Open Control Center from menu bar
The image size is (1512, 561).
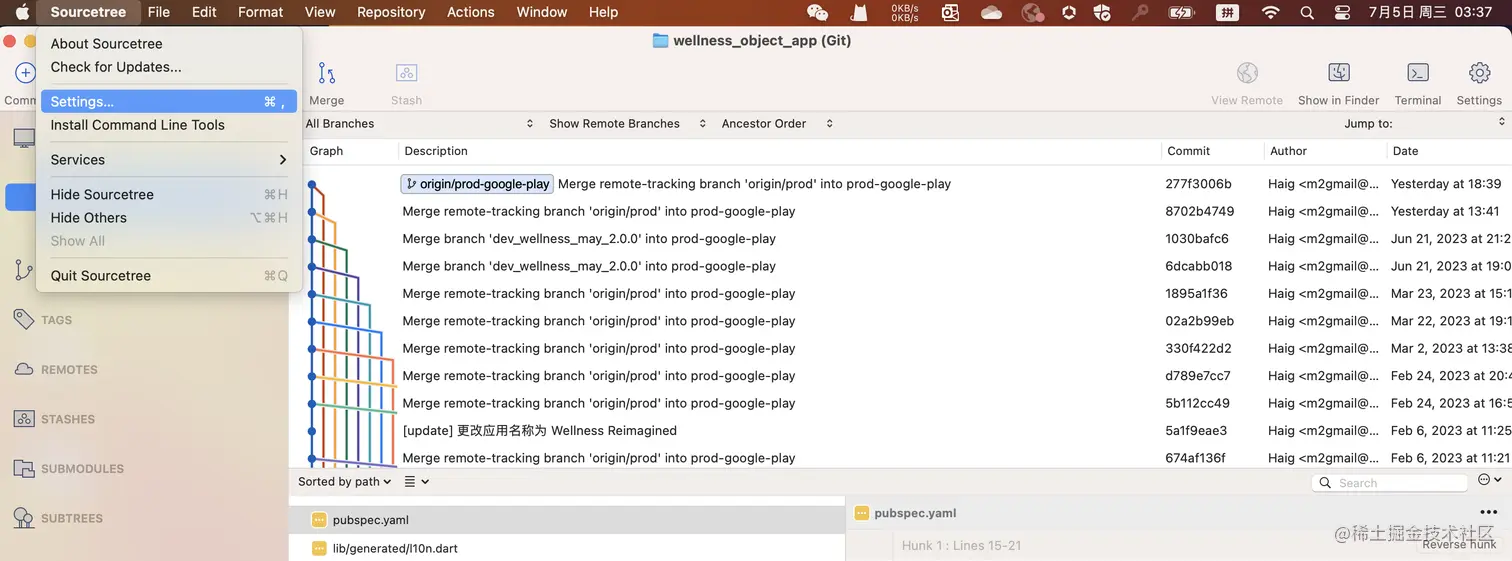pos(1341,12)
